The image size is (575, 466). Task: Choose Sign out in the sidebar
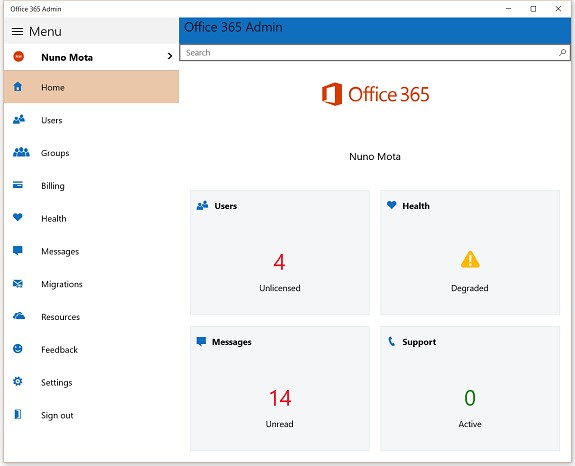pyautogui.click(x=91, y=415)
